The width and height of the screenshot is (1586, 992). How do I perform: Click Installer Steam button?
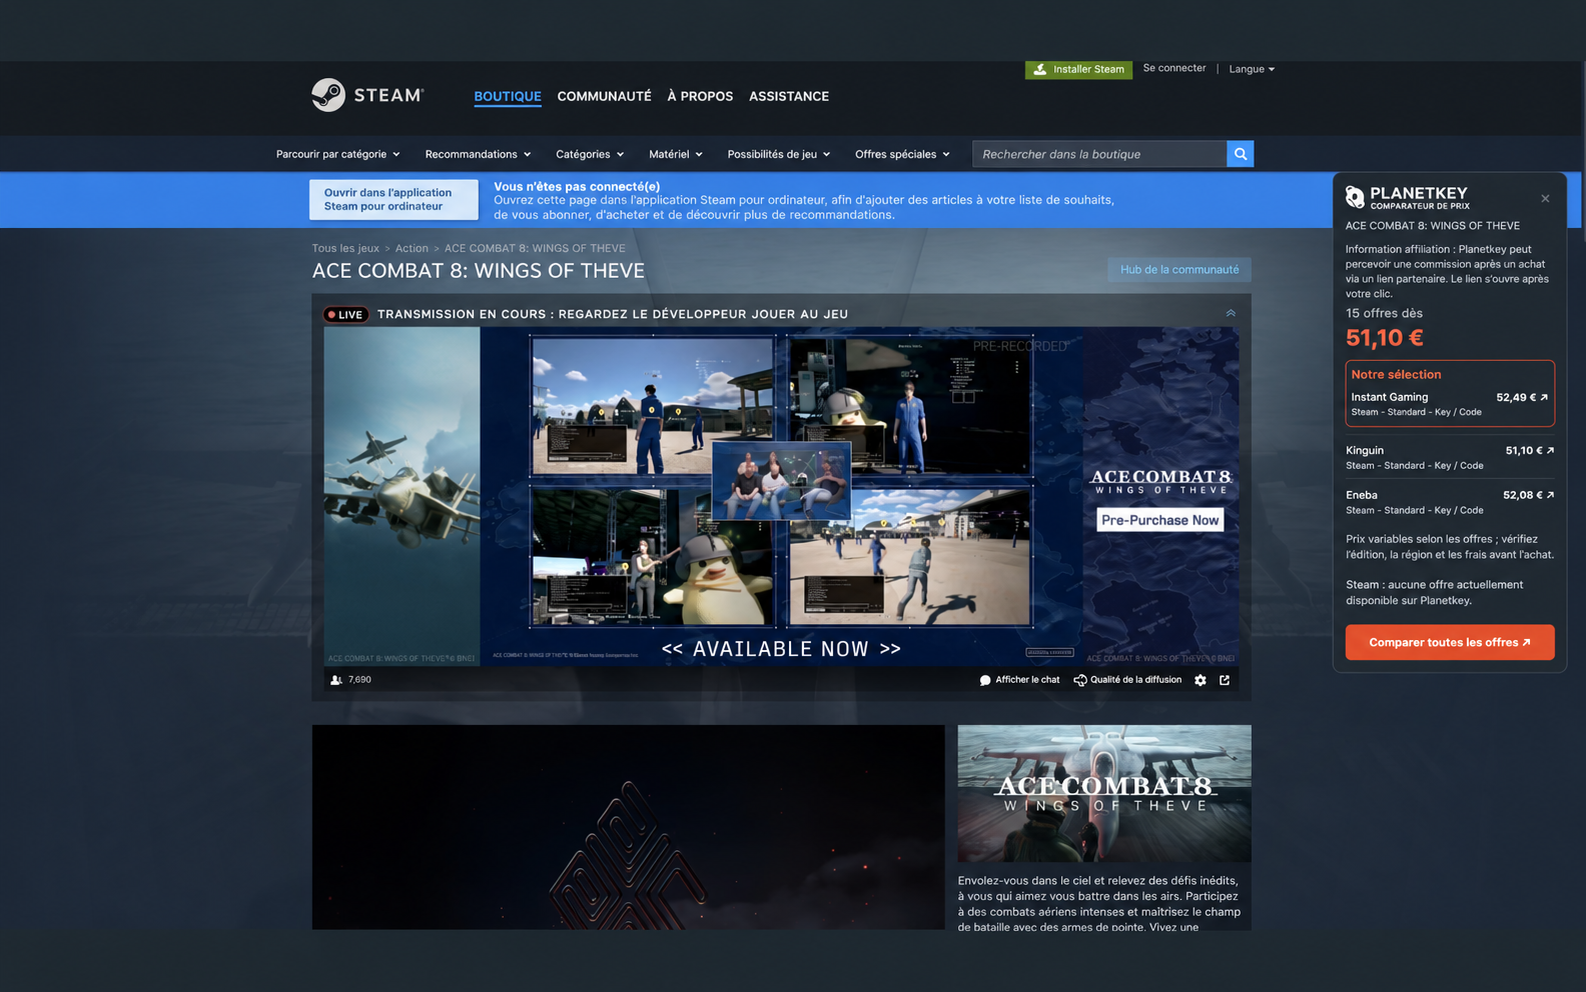coord(1079,69)
